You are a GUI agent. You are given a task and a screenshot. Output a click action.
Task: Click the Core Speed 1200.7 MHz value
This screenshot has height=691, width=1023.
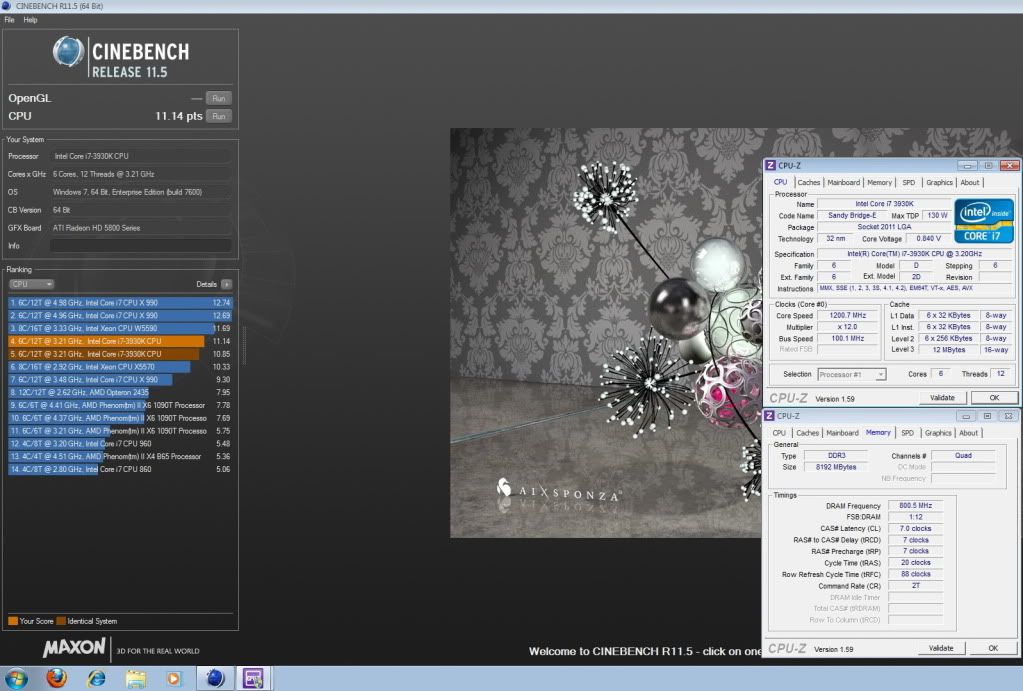(x=848, y=315)
